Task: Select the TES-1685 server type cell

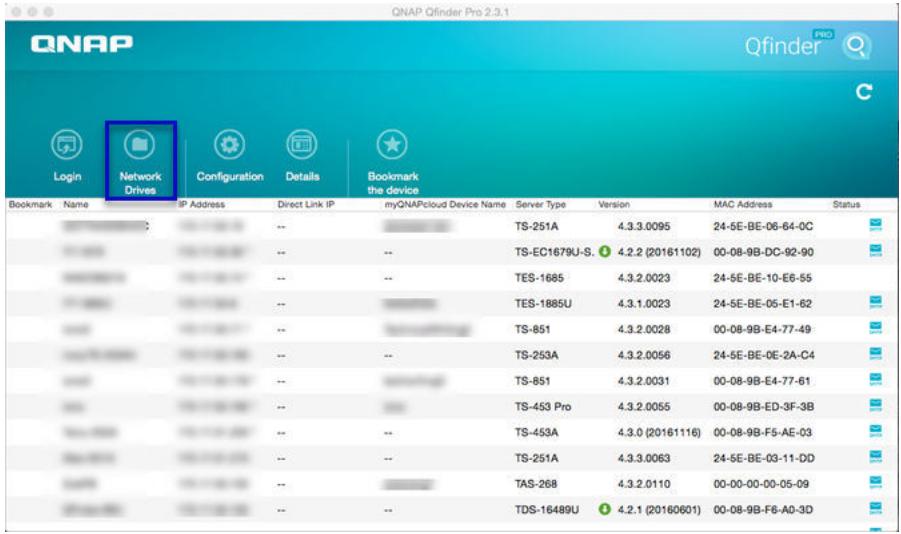Action: [539, 278]
